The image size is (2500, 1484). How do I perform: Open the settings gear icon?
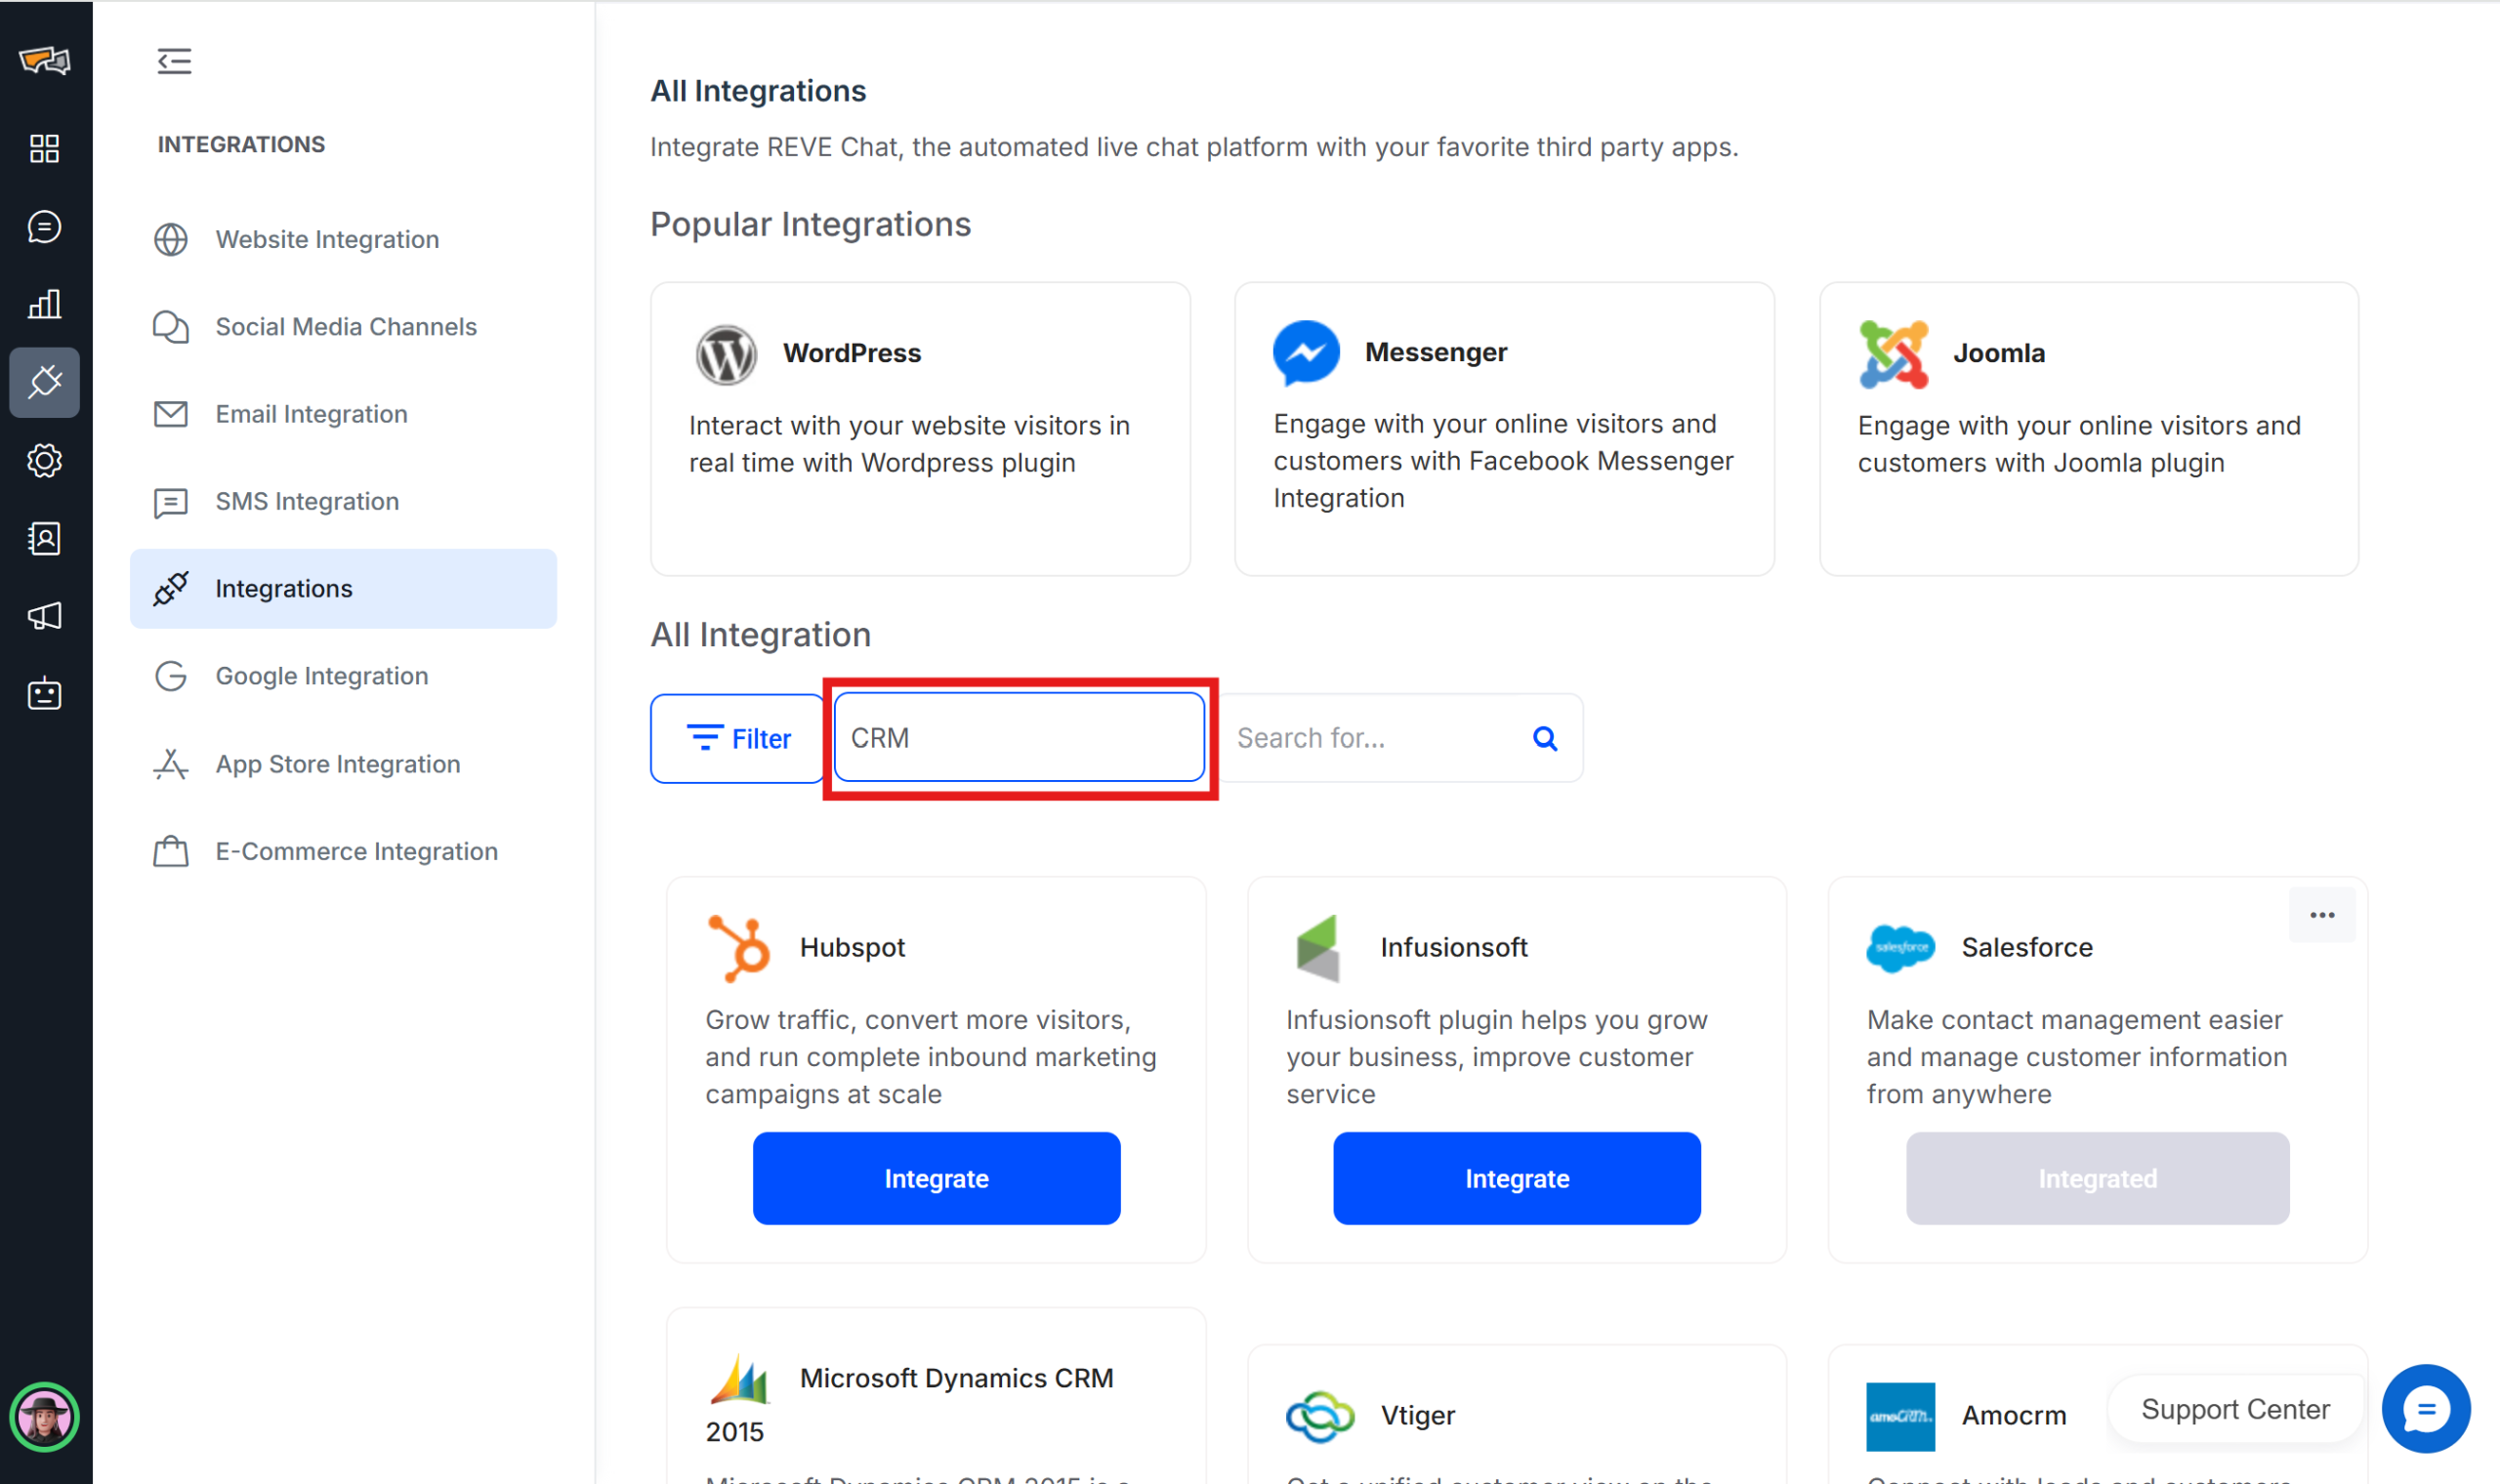(45, 460)
